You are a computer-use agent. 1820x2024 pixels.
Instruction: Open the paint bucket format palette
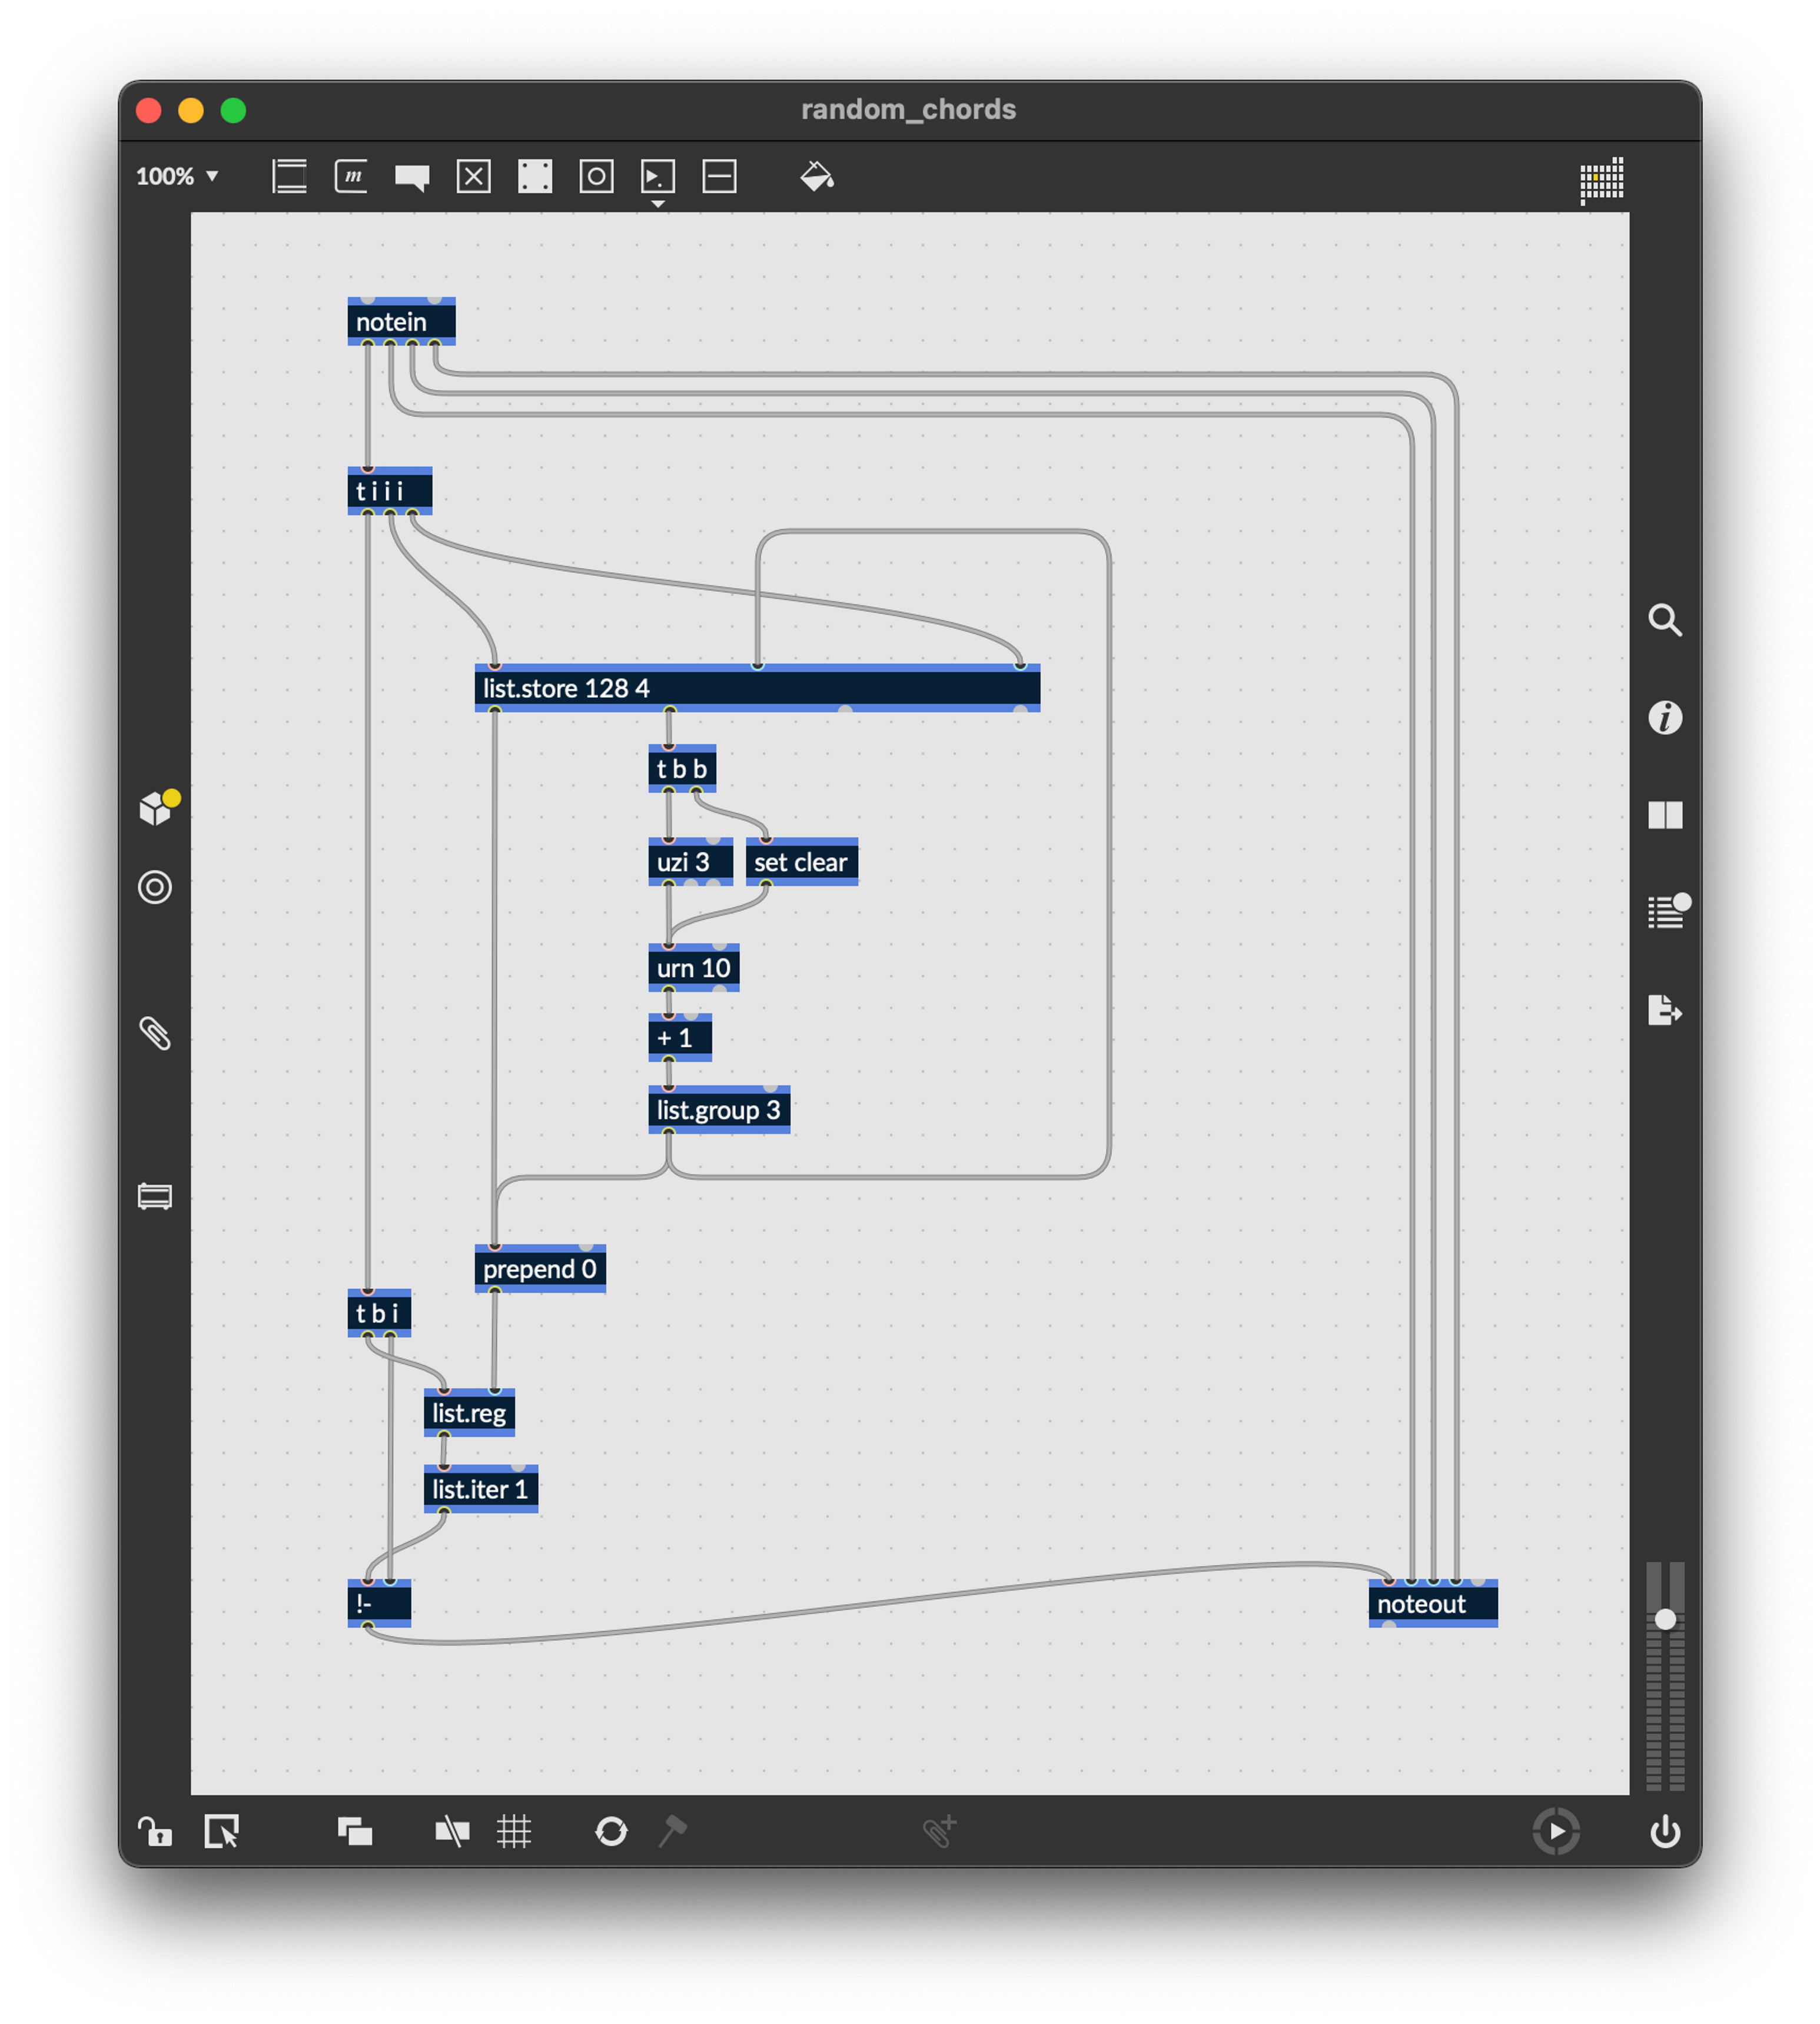[x=817, y=177]
